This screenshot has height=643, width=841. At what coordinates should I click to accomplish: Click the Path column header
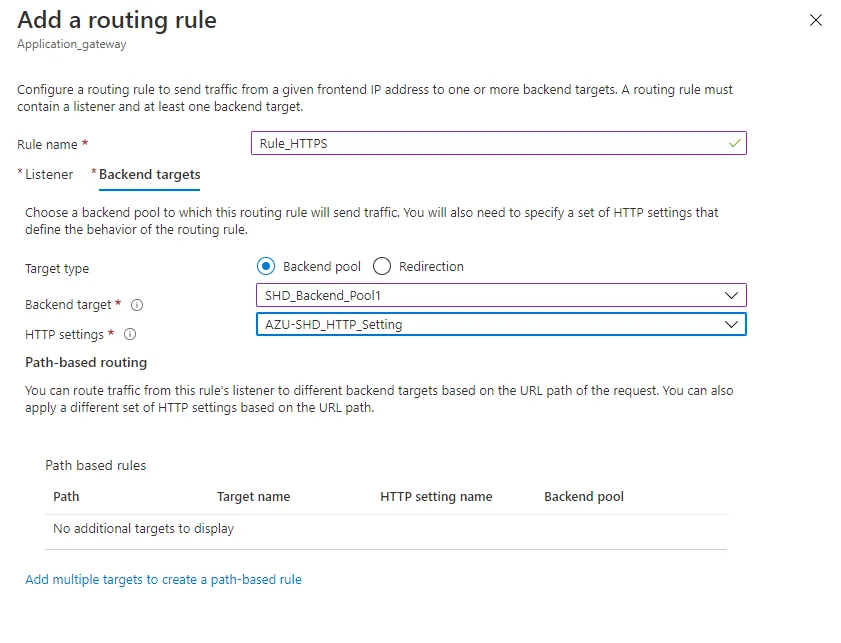tap(66, 496)
